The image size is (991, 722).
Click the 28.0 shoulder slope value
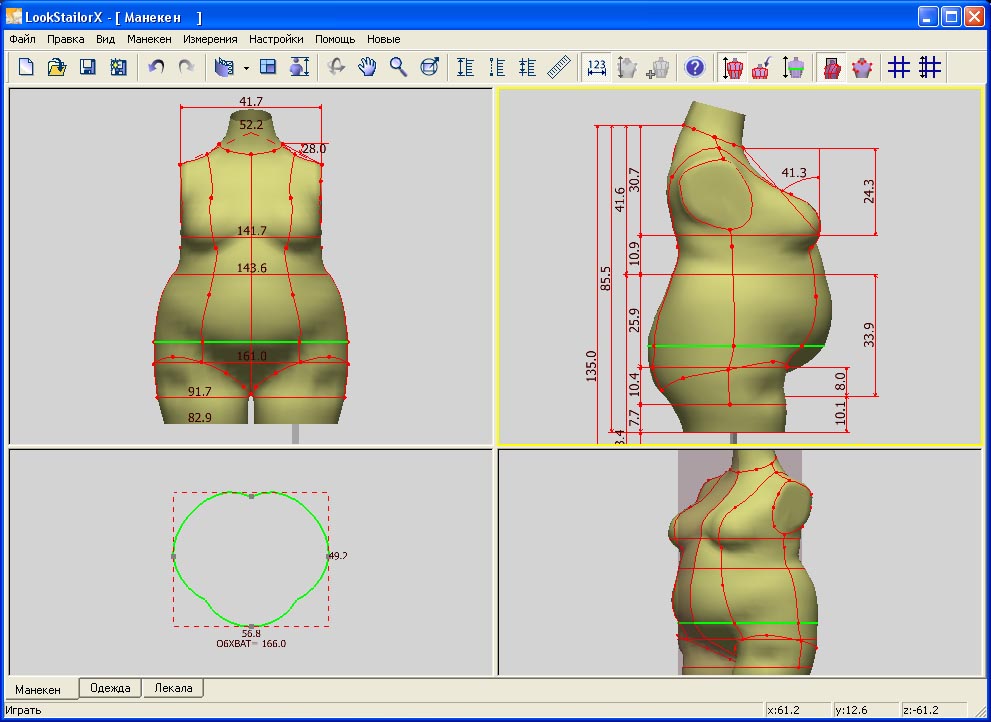(313, 149)
